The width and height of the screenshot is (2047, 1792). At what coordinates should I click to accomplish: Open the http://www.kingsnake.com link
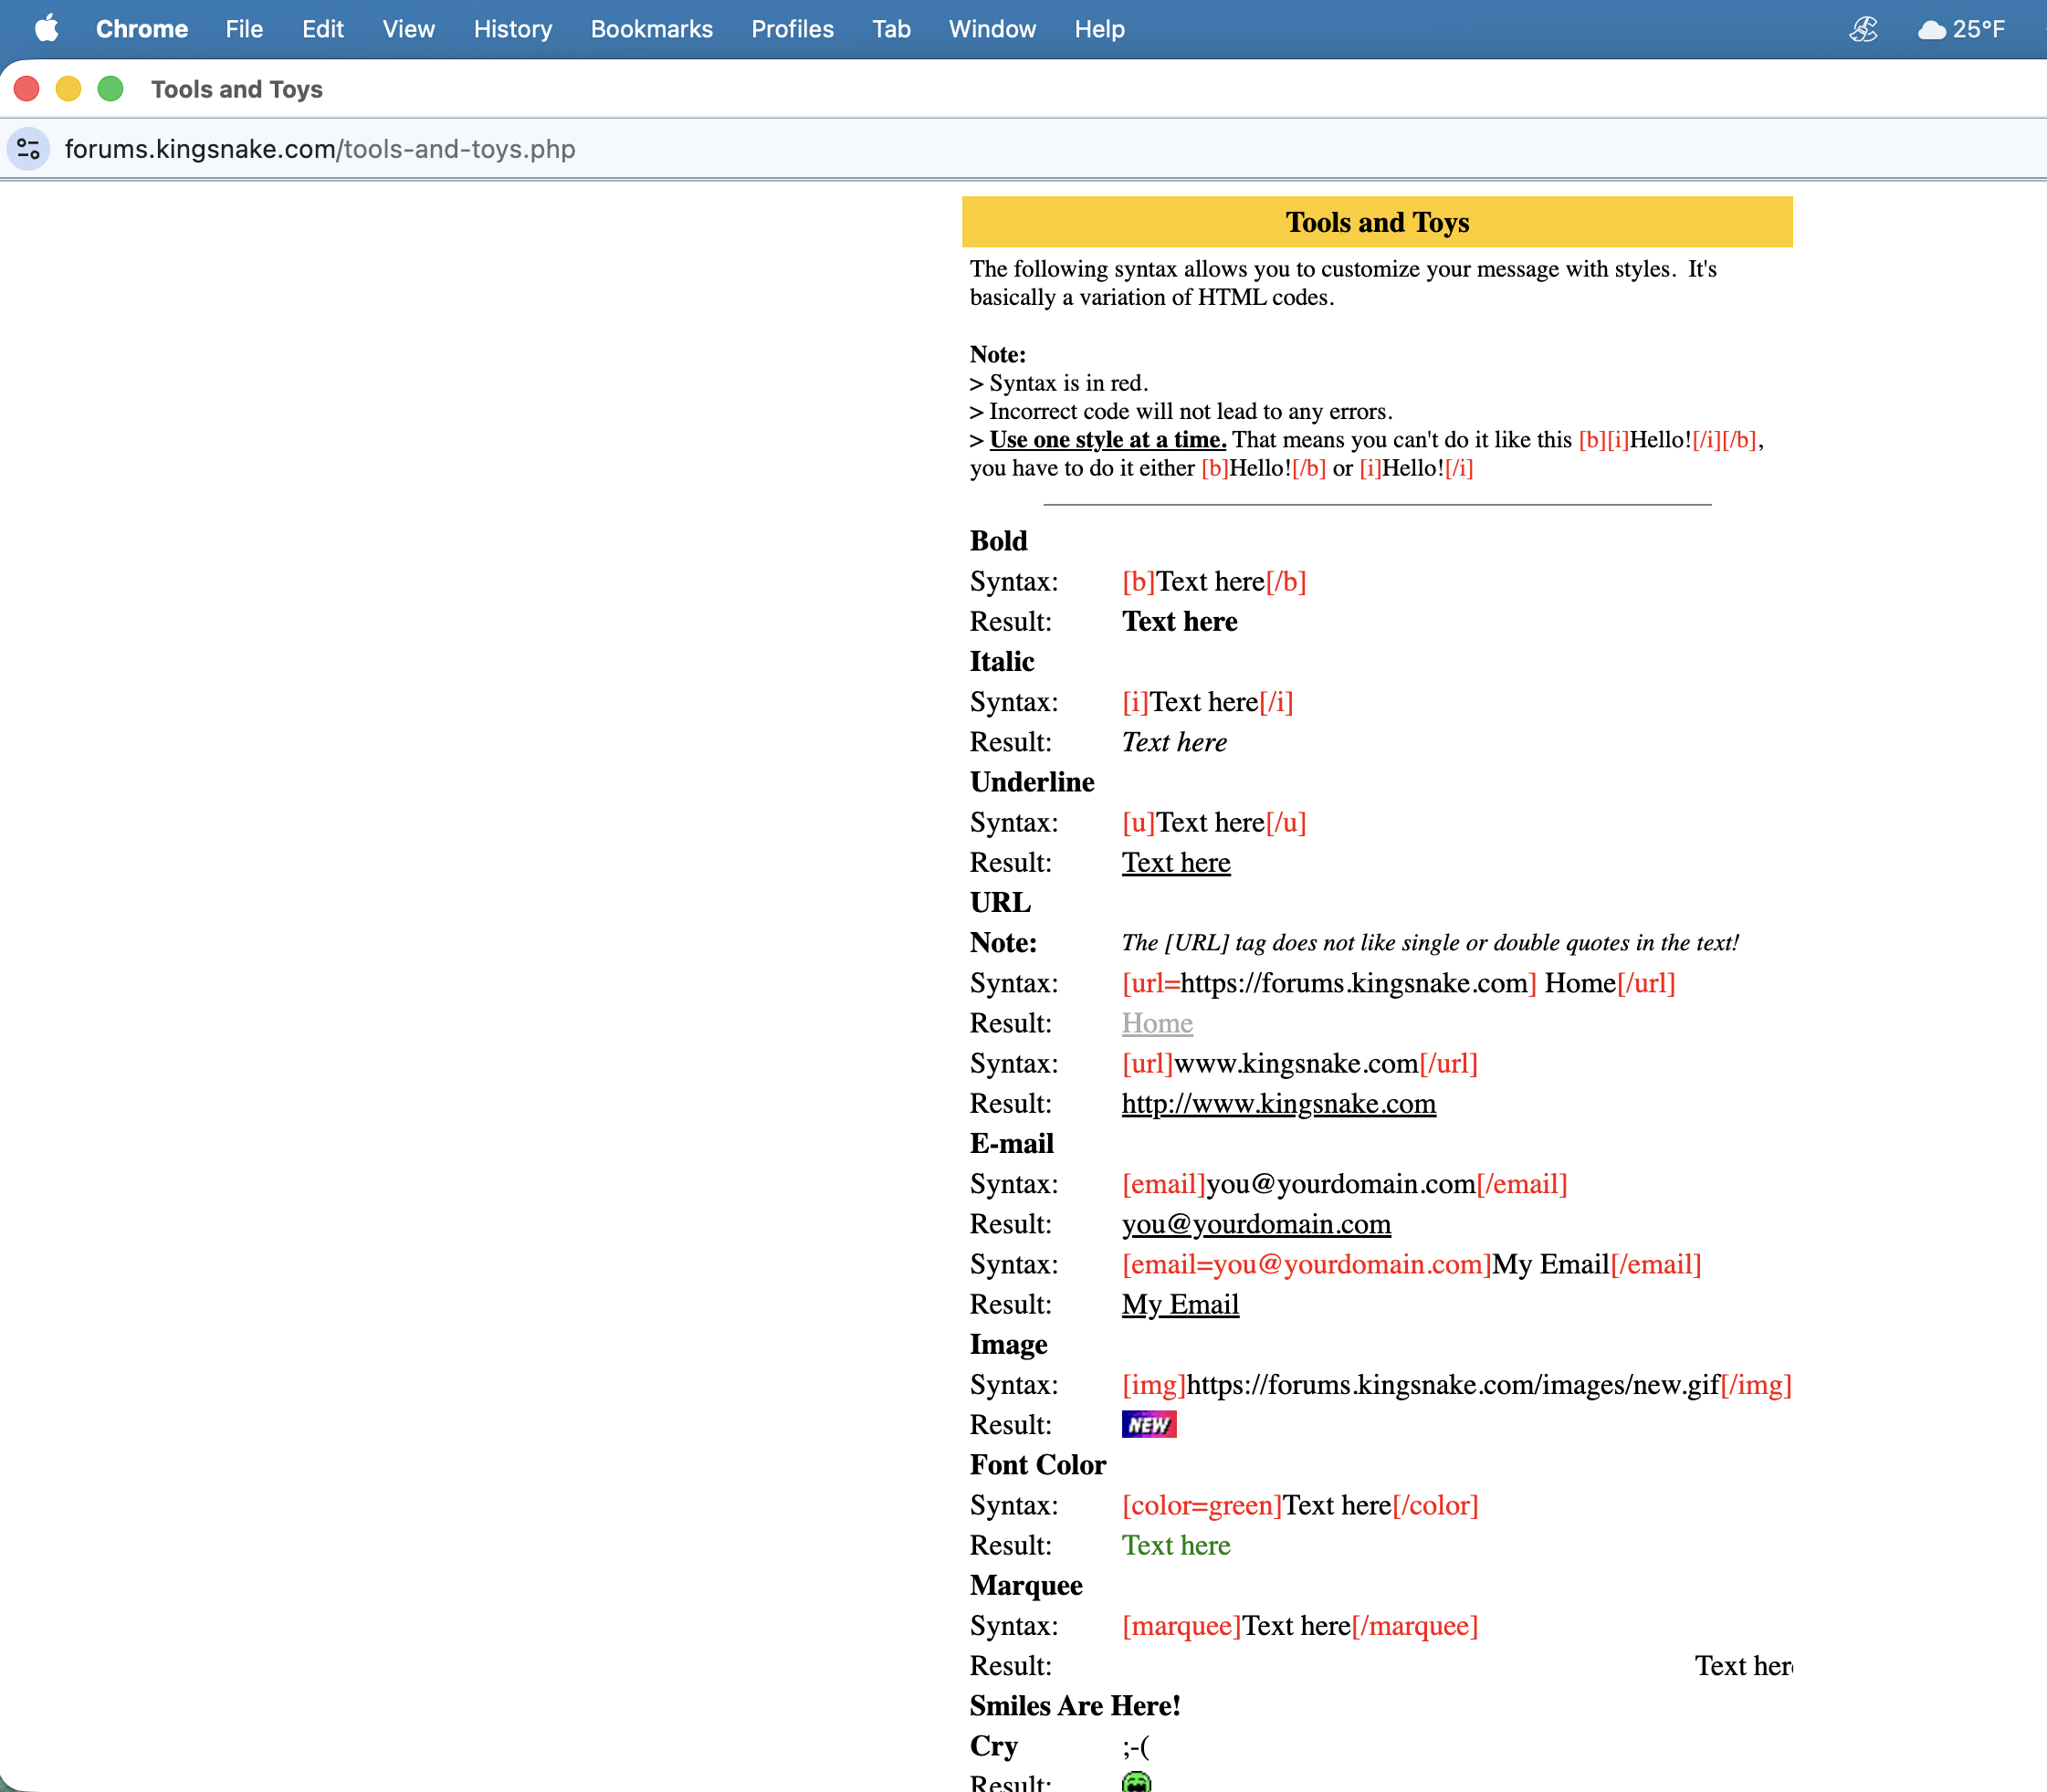[1278, 1103]
